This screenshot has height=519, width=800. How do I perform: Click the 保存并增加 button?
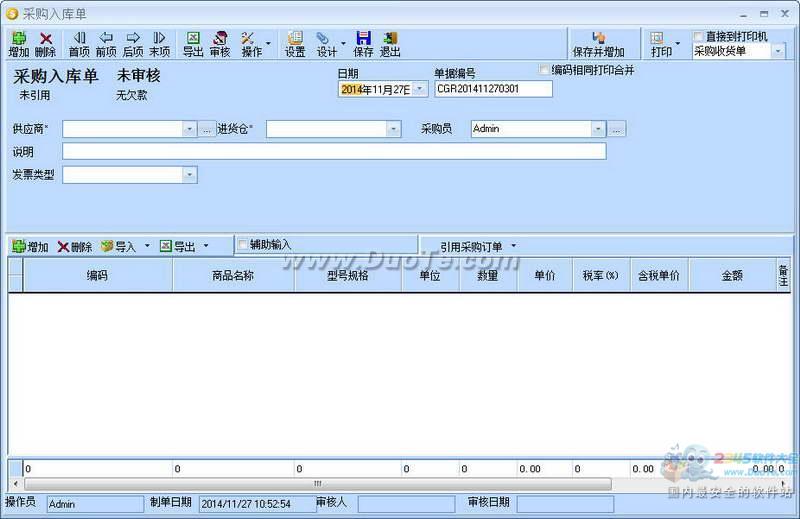click(598, 44)
